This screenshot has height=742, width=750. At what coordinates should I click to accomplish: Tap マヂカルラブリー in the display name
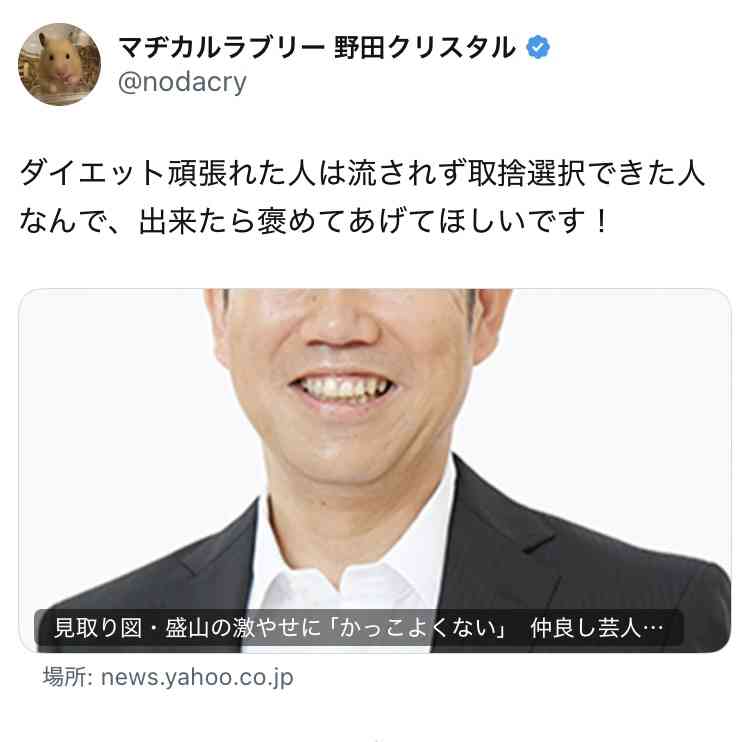coord(221,47)
